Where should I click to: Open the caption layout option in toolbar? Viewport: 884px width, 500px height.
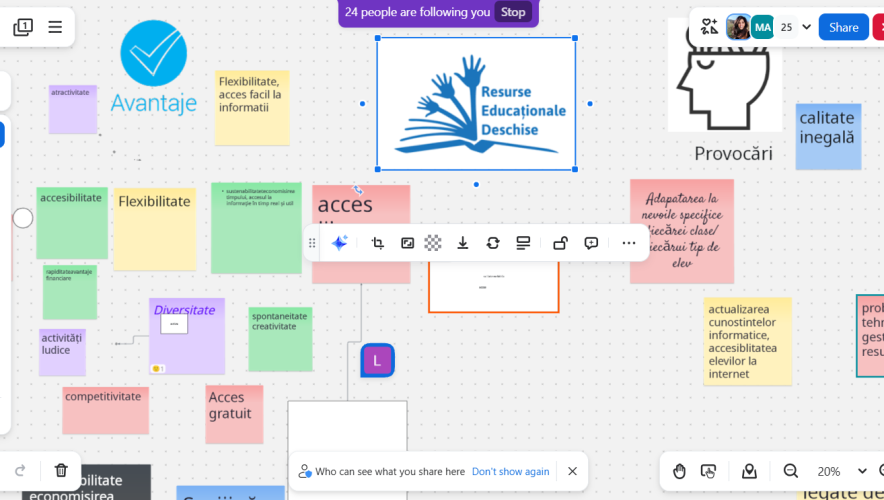522,243
